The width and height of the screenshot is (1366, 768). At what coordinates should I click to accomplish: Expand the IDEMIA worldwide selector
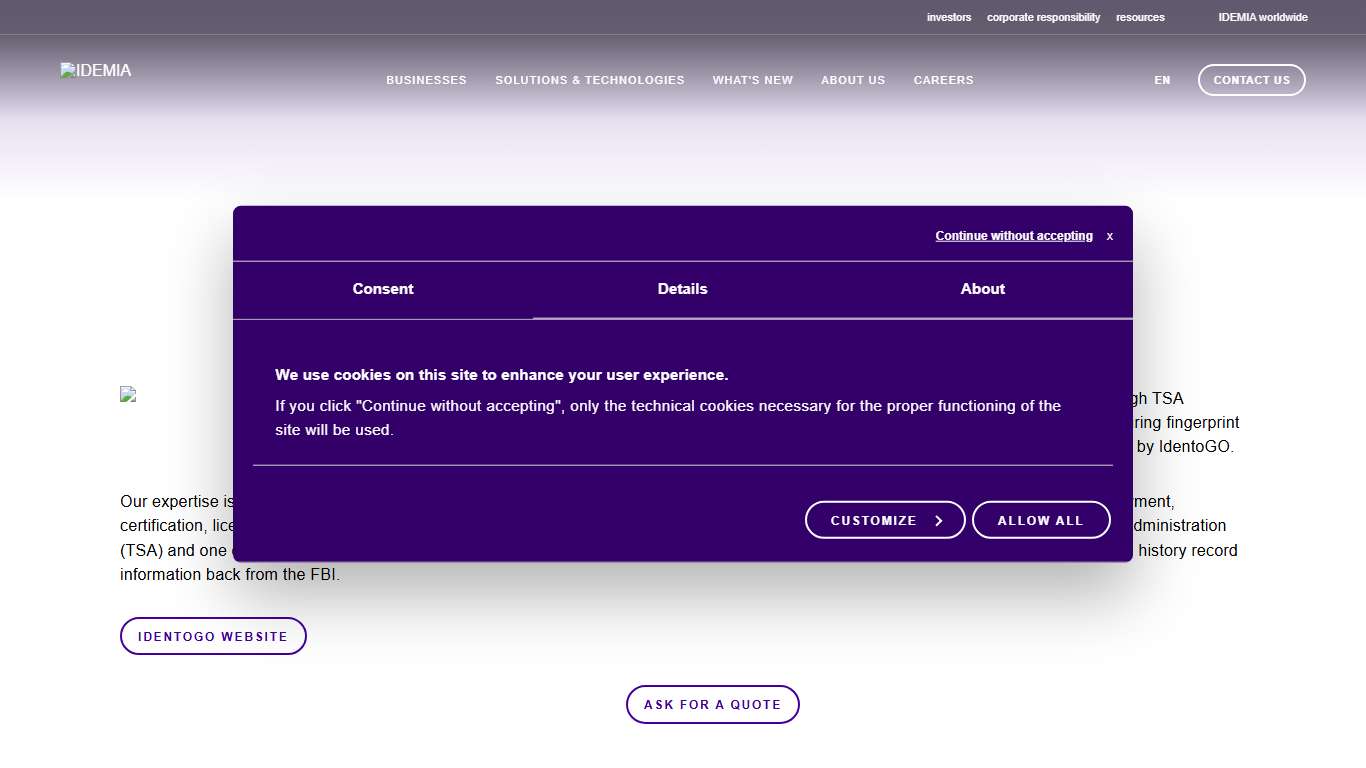1262,17
